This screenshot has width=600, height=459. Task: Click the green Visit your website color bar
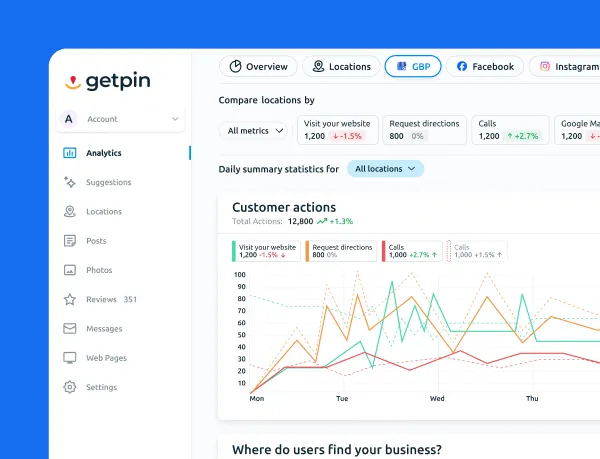tap(234, 251)
